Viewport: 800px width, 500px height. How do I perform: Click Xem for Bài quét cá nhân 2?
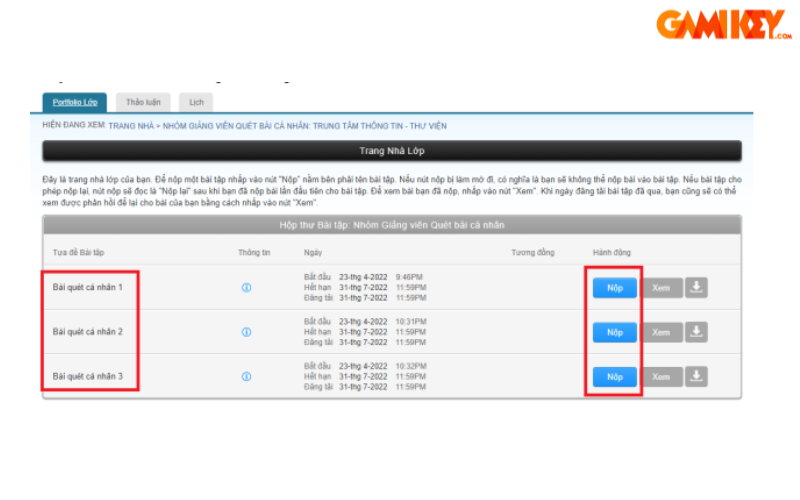point(660,332)
